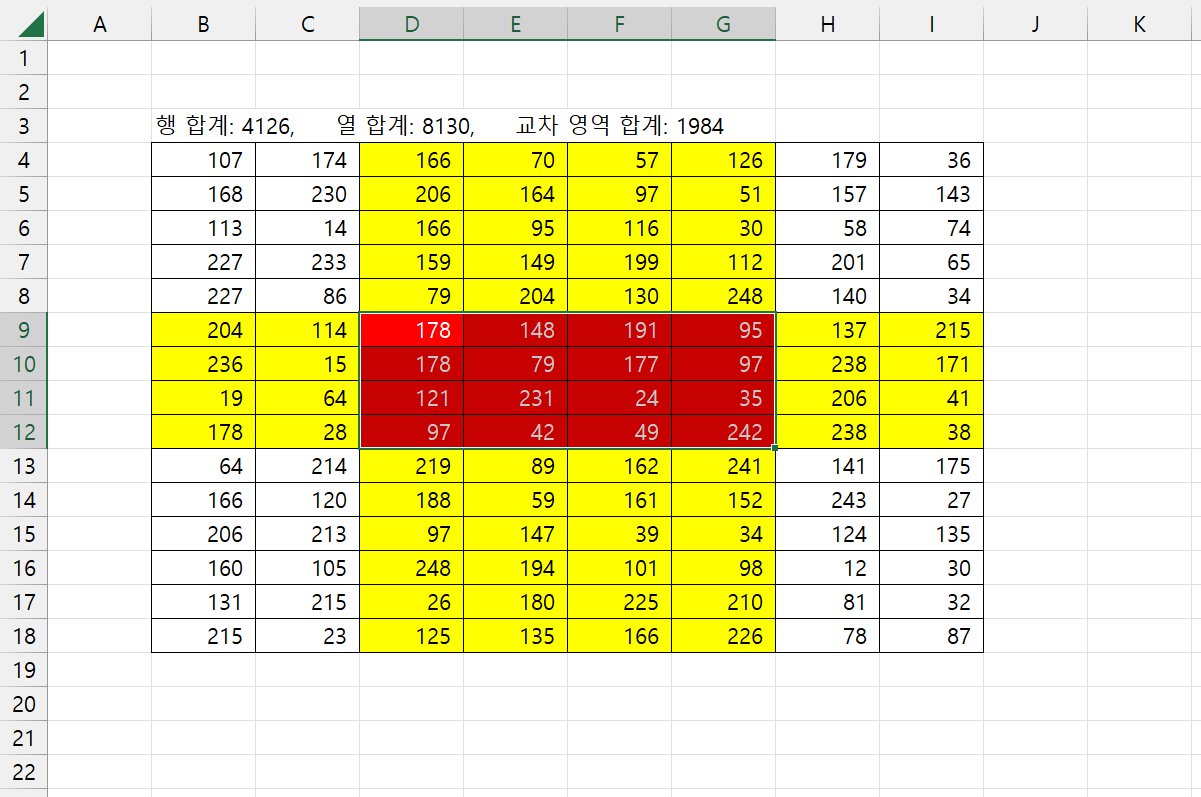Select the row 9 header

pyautogui.click(x=24, y=330)
